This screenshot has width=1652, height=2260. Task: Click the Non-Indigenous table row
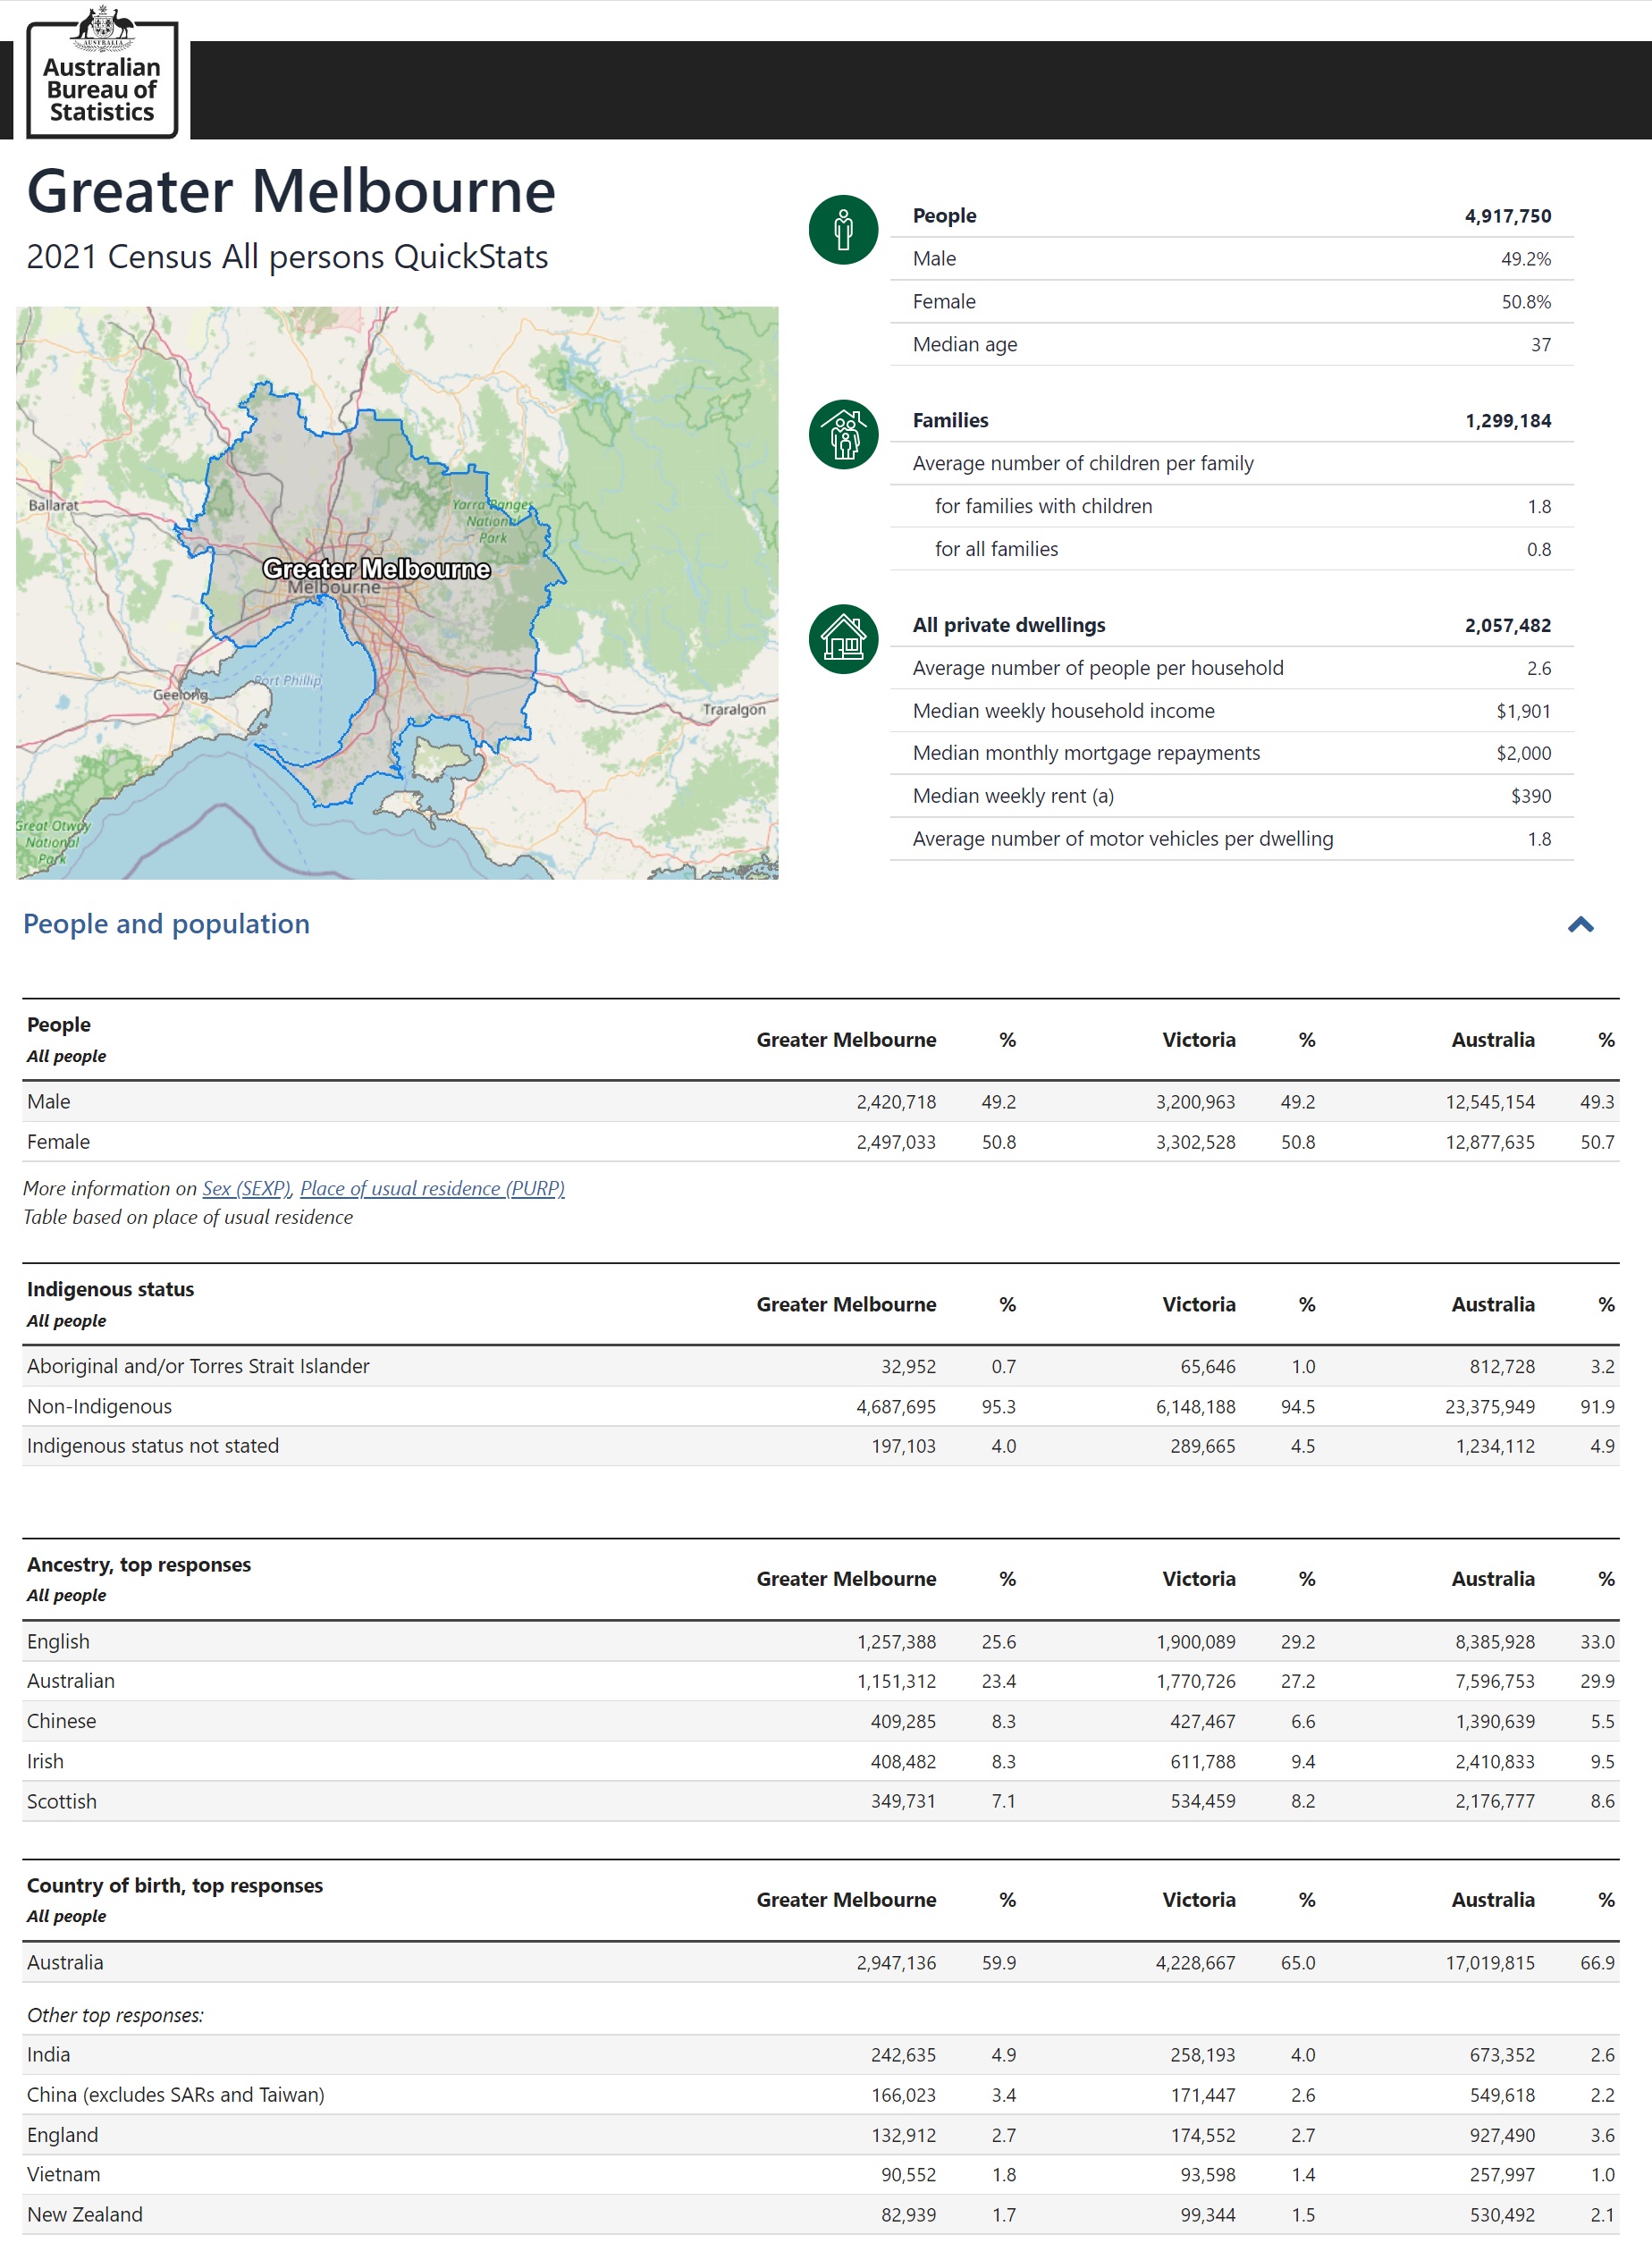click(500, 1405)
